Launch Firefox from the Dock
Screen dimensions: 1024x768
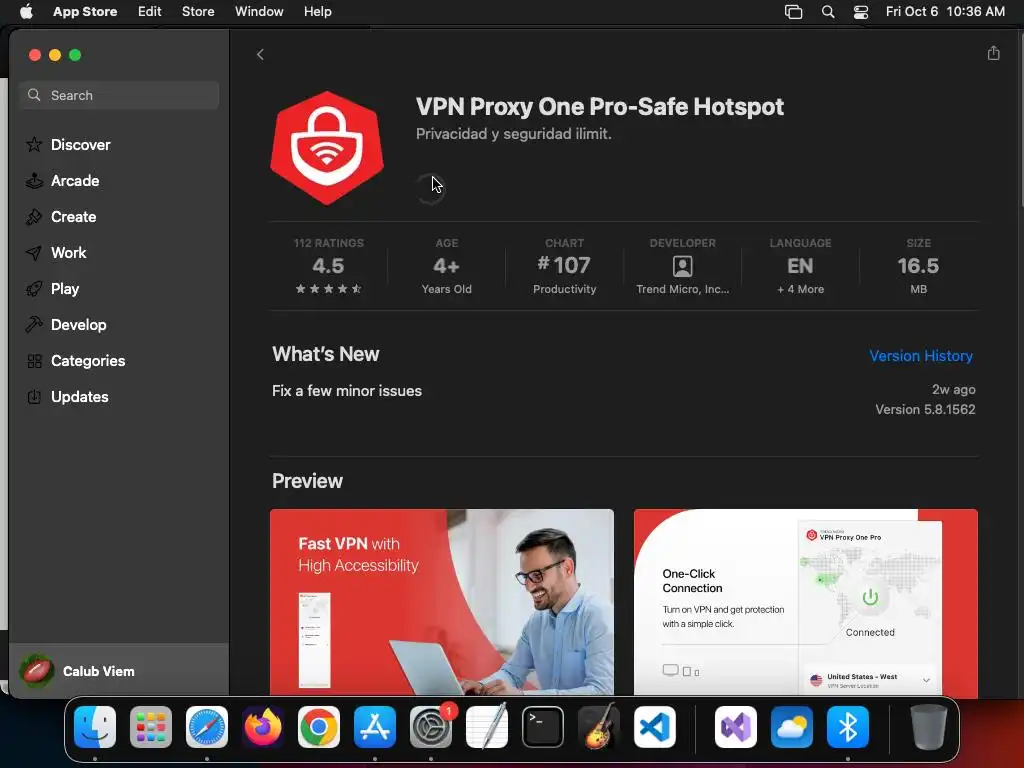(x=263, y=727)
